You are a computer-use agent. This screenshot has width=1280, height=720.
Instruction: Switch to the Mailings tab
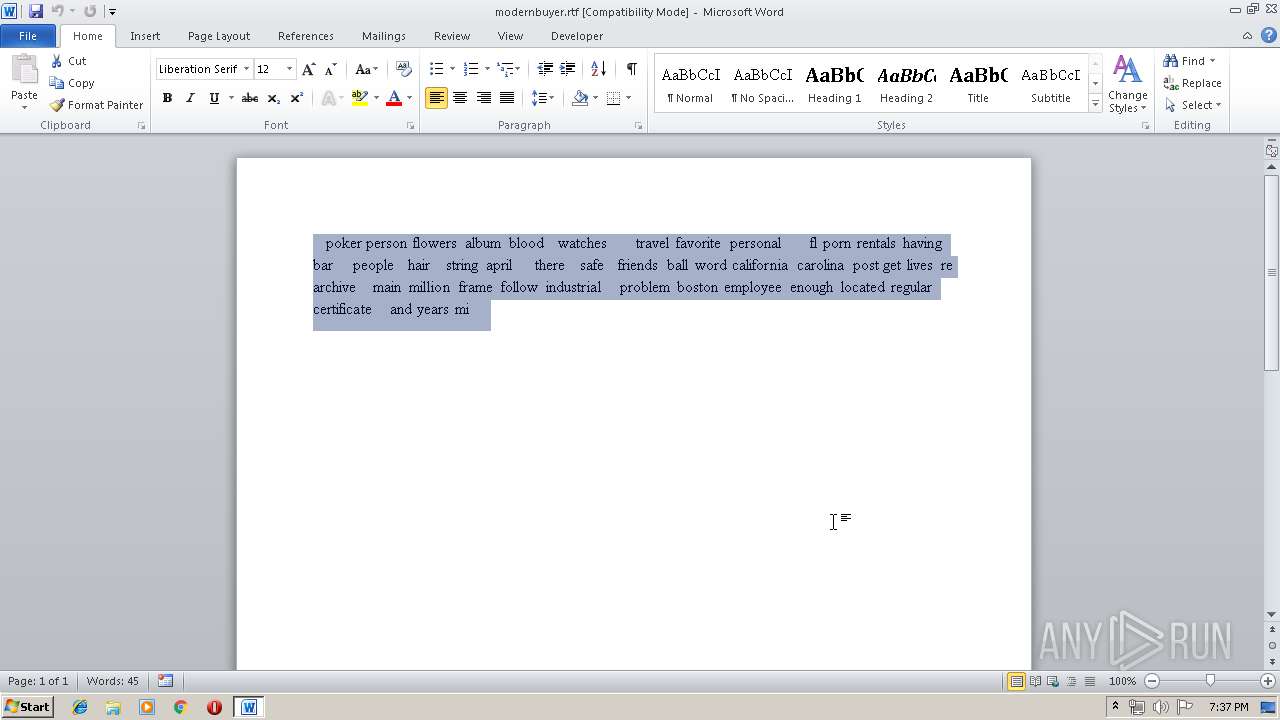tap(384, 36)
